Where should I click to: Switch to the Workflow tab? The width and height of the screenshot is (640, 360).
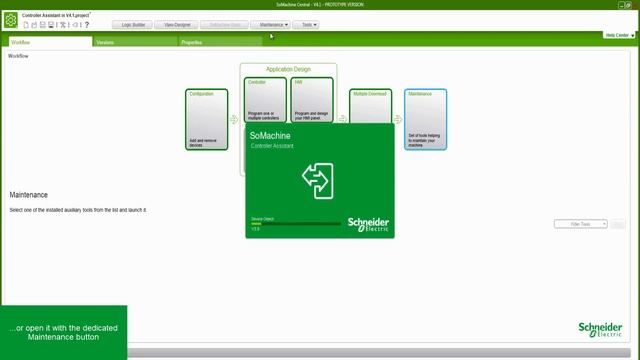(x=51, y=42)
